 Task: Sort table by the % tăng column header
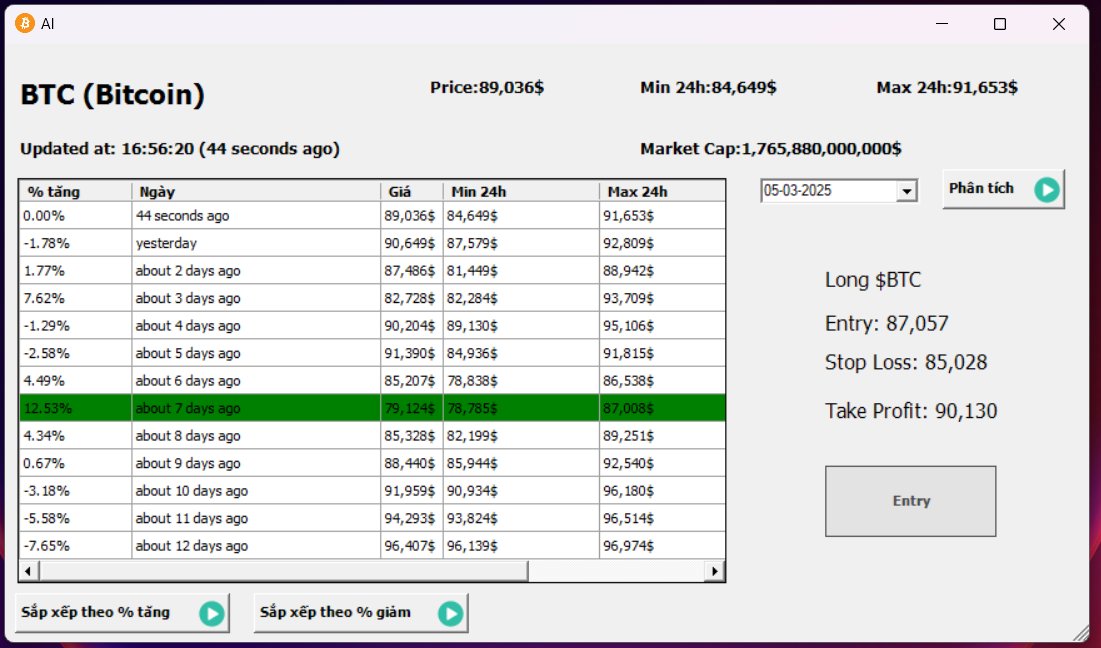click(x=76, y=192)
